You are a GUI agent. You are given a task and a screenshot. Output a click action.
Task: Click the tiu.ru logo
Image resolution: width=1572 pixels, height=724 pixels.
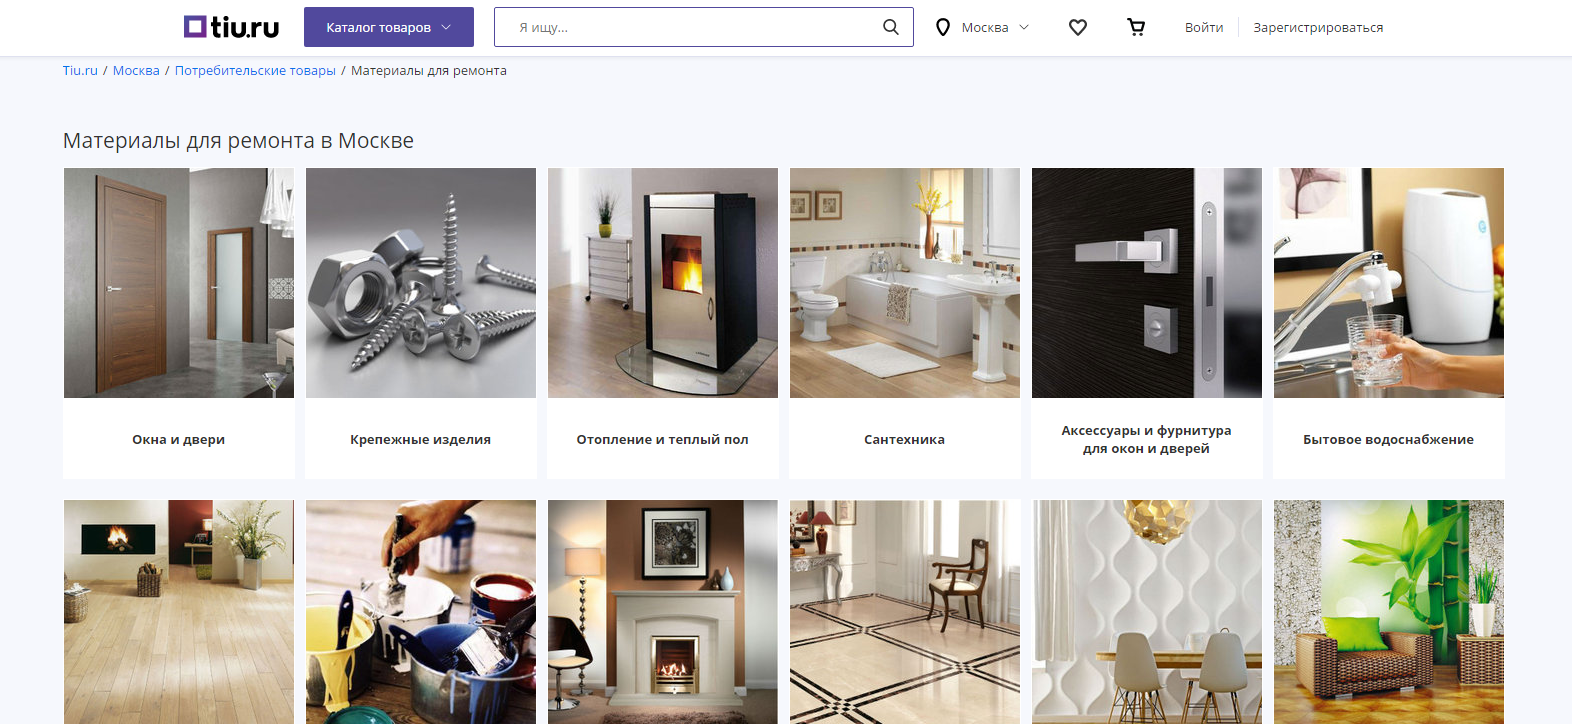click(x=232, y=27)
